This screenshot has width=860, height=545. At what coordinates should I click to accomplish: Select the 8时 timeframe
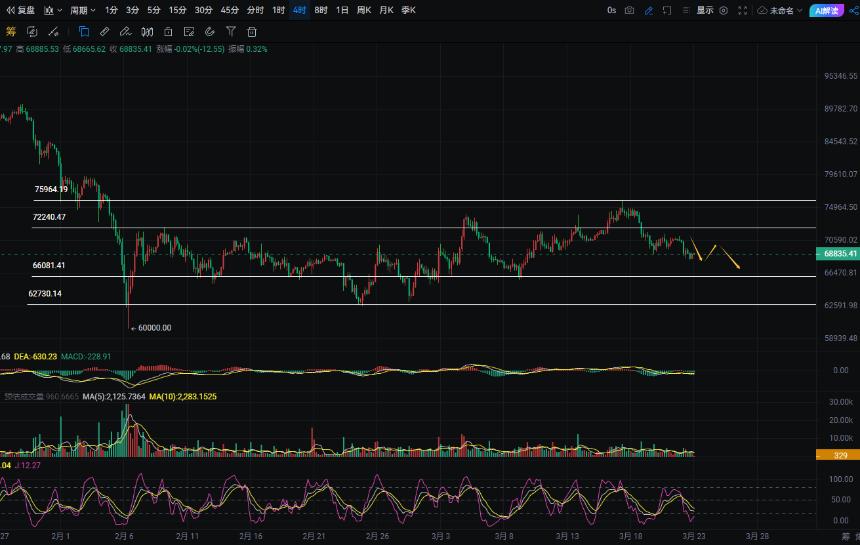tap(321, 10)
